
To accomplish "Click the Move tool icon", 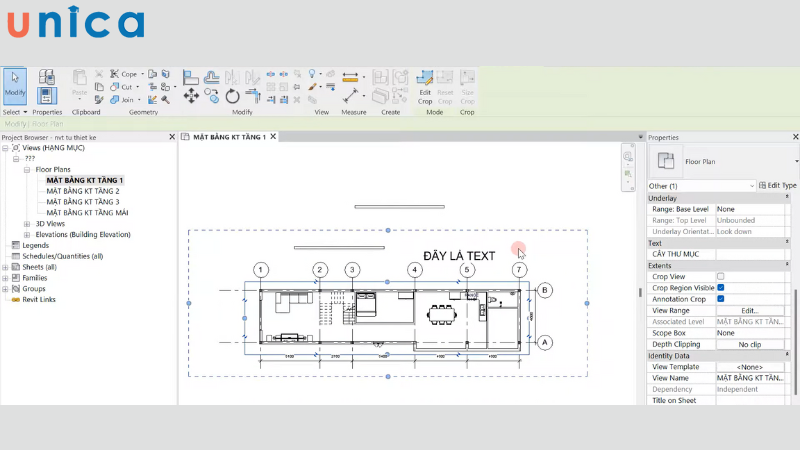I will 190,96.
